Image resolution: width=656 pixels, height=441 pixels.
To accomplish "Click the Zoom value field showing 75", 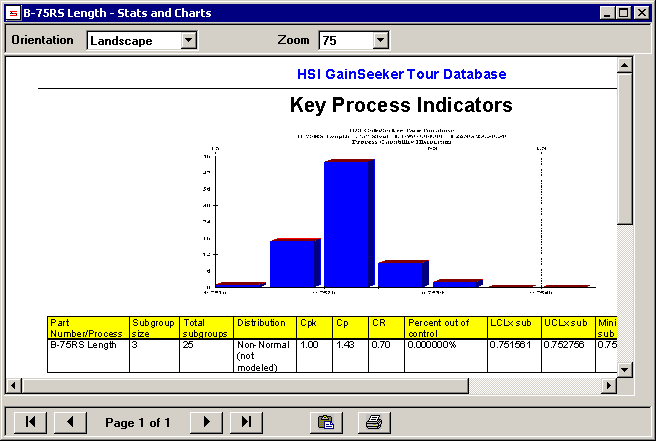I will pyautogui.click(x=344, y=40).
